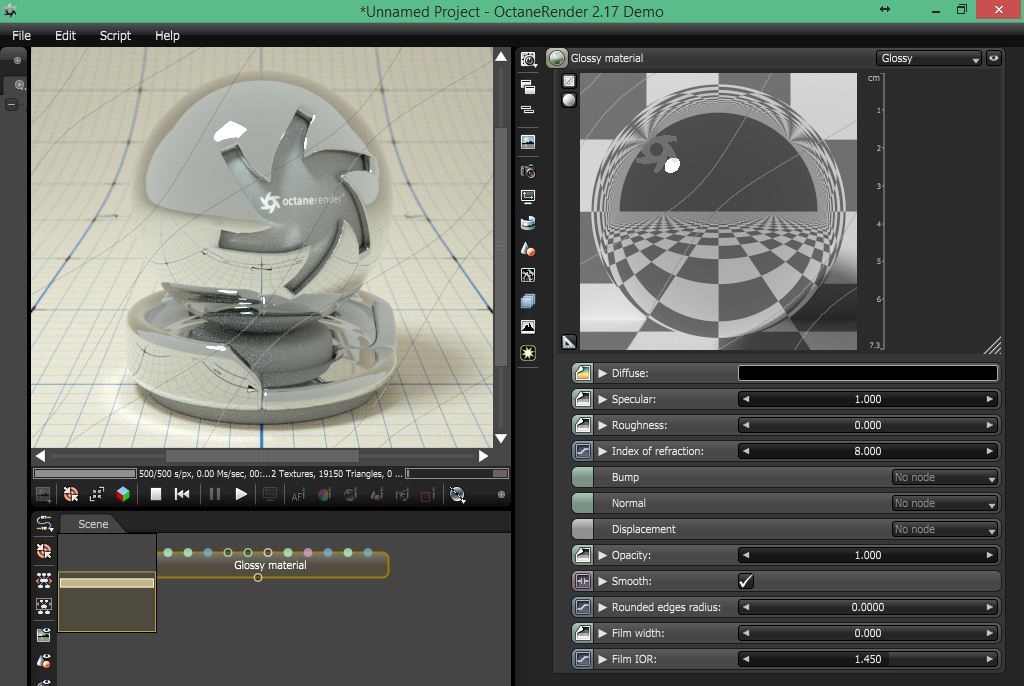
Task: Click the Diffuse node type icon button
Action: coord(583,373)
